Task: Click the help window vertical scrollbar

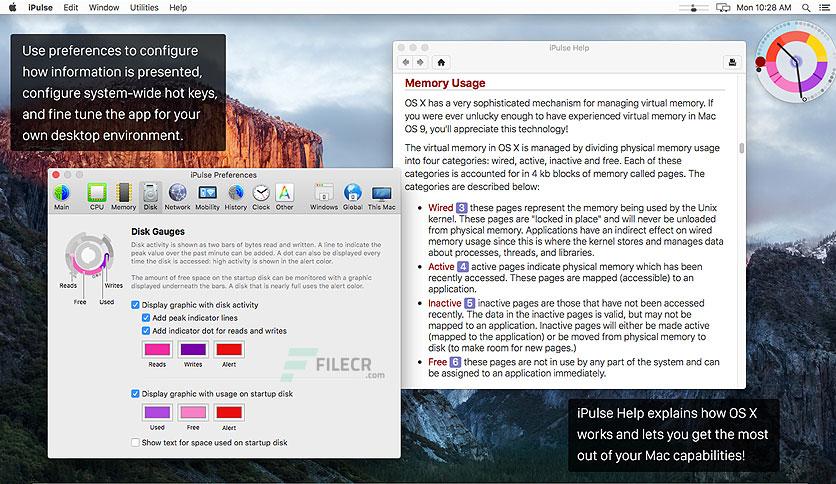Action: [x=741, y=148]
